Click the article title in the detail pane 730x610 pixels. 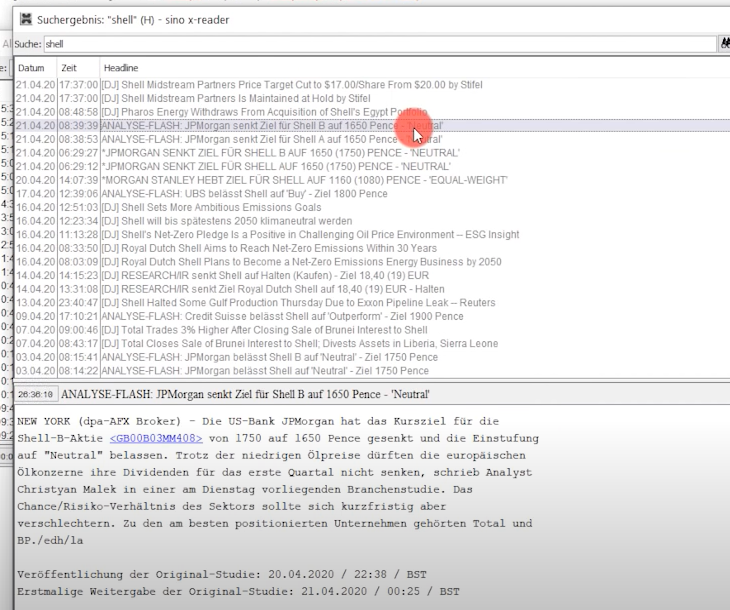pyautogui.click(x=245, y=394)
